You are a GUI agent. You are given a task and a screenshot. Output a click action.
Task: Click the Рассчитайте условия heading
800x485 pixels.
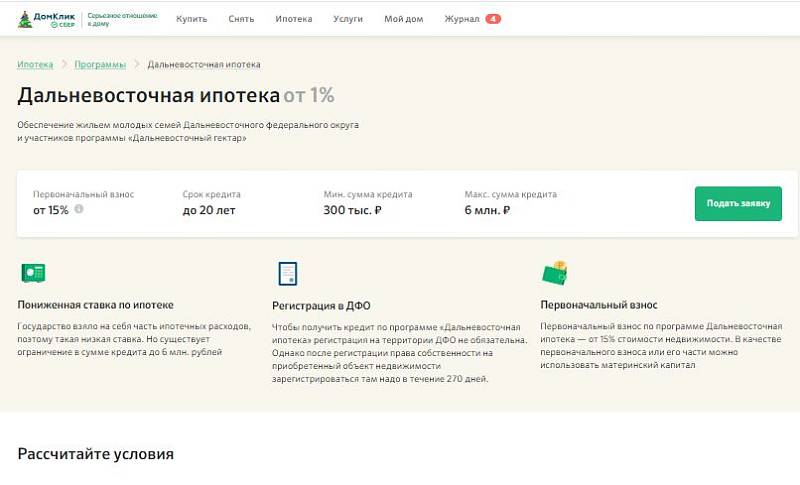(95, 454)
